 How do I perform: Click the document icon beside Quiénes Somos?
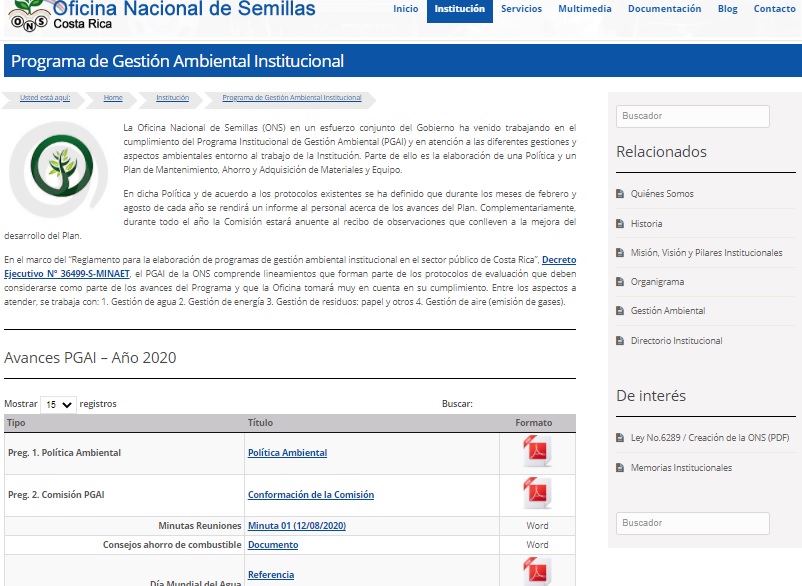[621, 194]
